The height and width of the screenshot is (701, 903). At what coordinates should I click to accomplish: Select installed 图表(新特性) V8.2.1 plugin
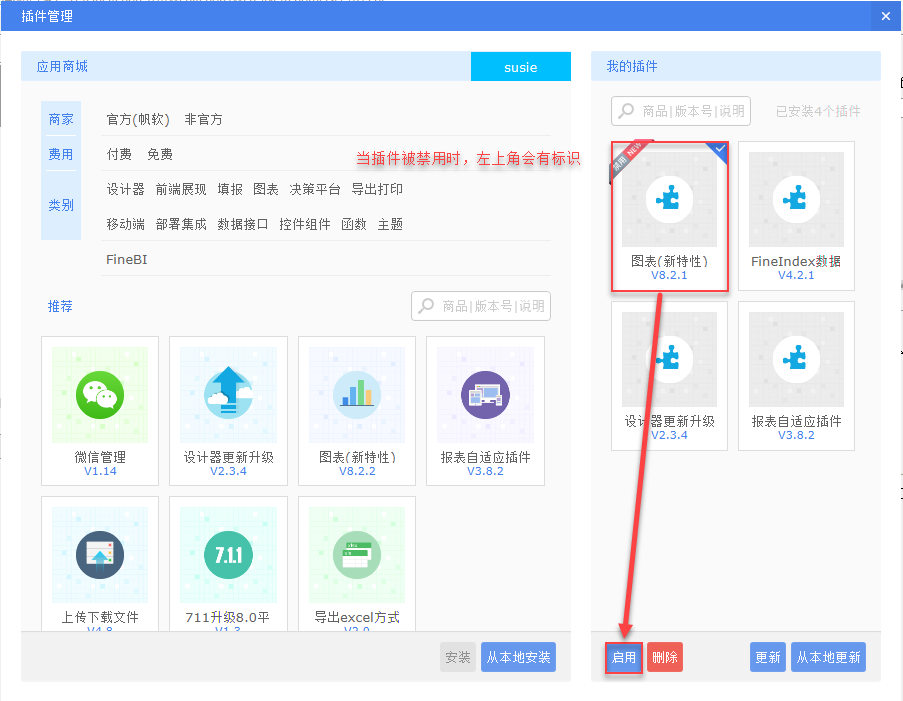(x=669, y=216)
